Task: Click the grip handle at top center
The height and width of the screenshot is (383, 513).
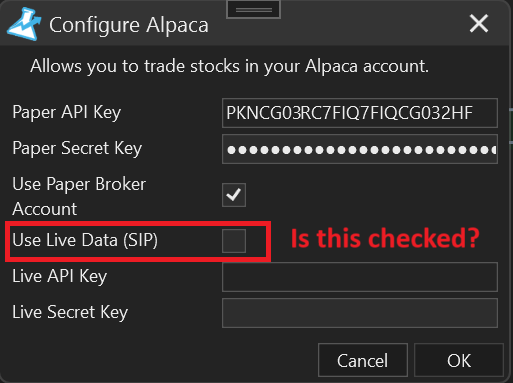Action: pos(254,10)
